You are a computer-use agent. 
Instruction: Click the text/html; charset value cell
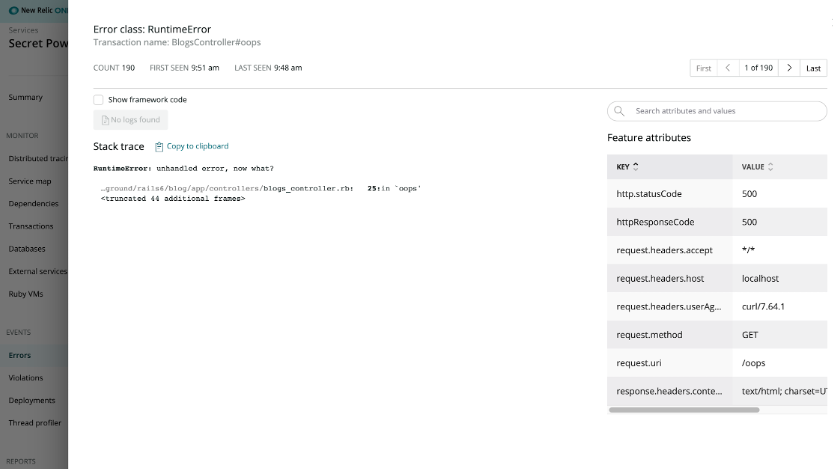click(x=779, y=391)
